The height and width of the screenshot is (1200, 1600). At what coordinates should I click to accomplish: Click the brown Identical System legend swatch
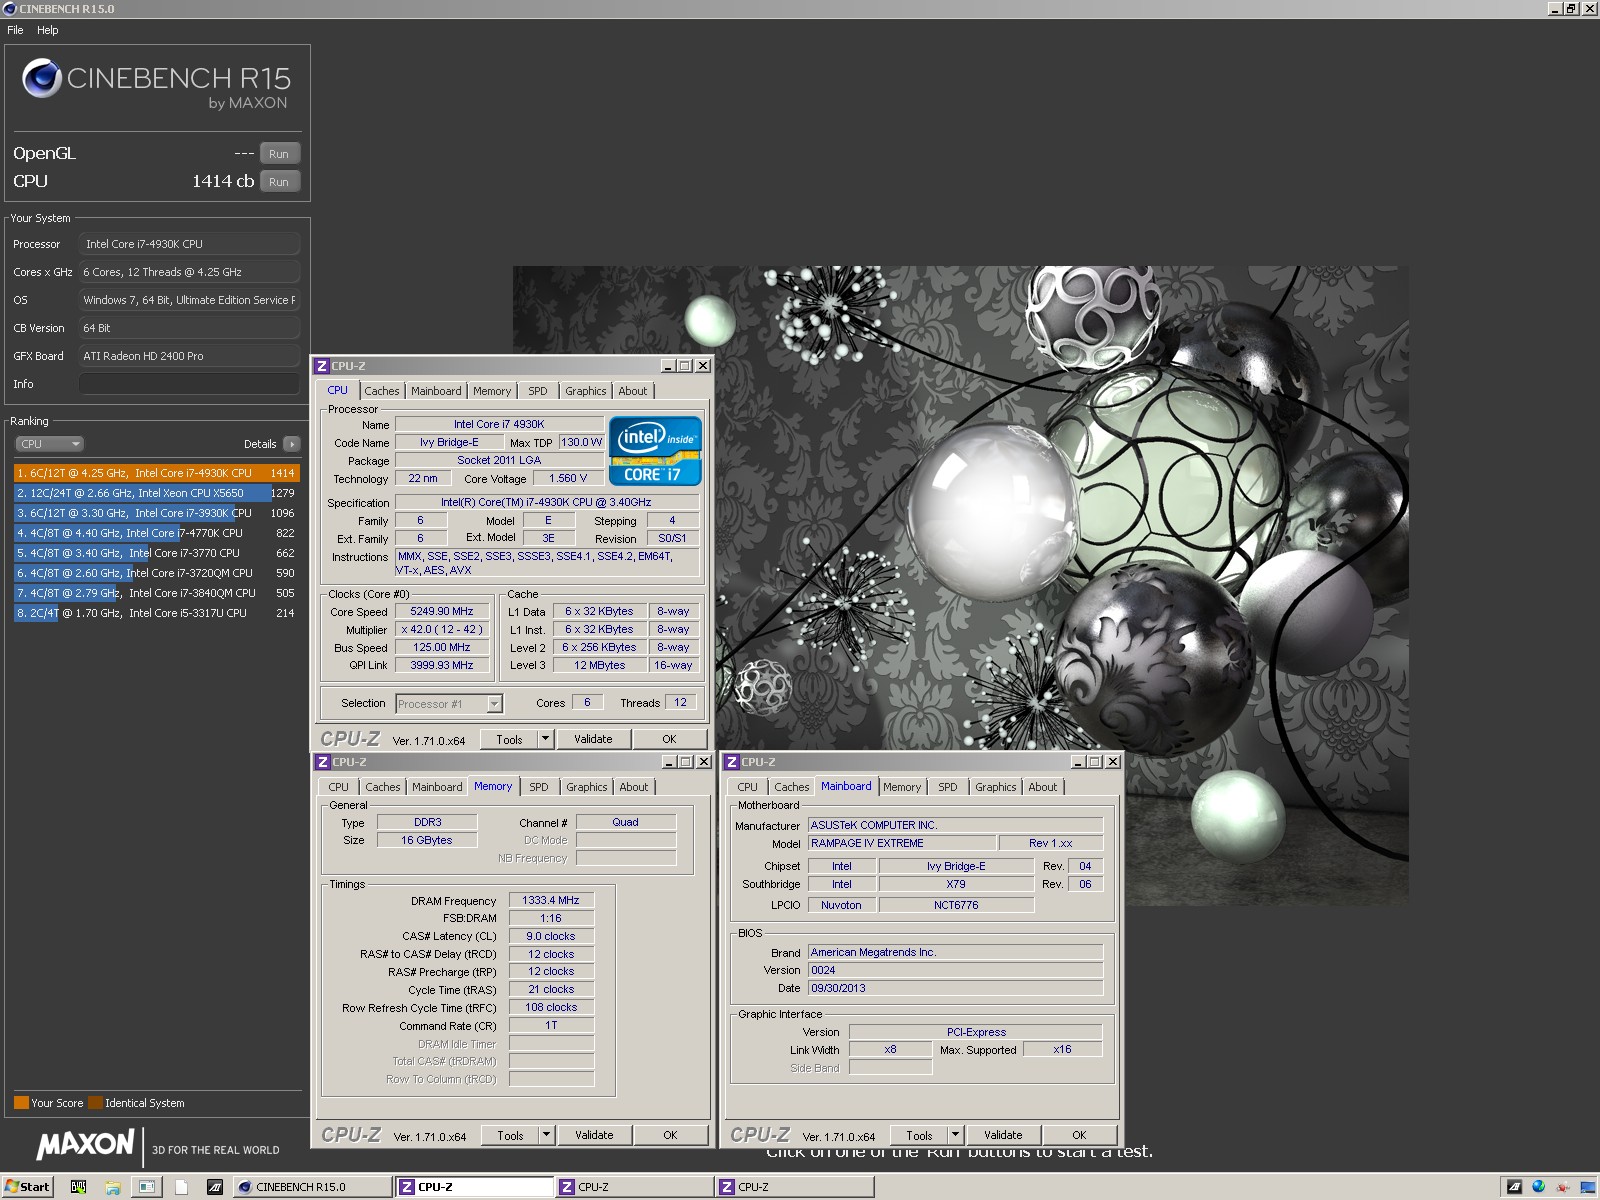tap(95, 1103)
